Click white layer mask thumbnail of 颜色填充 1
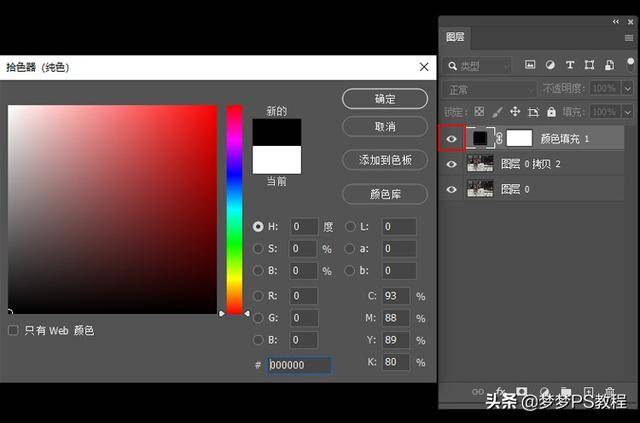Screen dimensions: 640x423 [519, 138]
